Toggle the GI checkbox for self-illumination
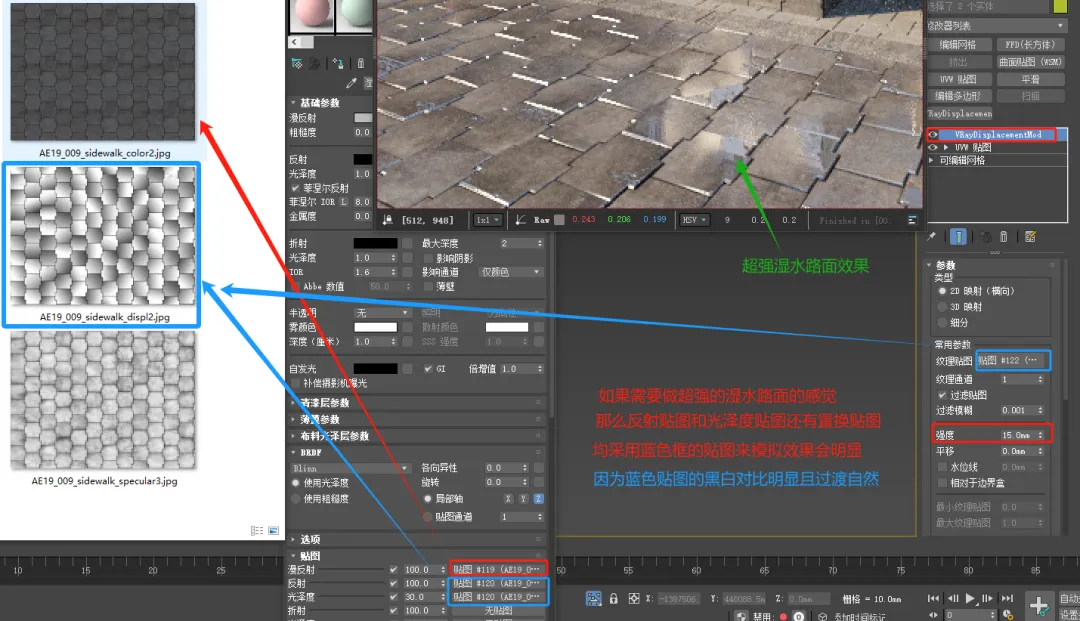The width and height of the screenshot is (1080, 621). coord(428,369)
